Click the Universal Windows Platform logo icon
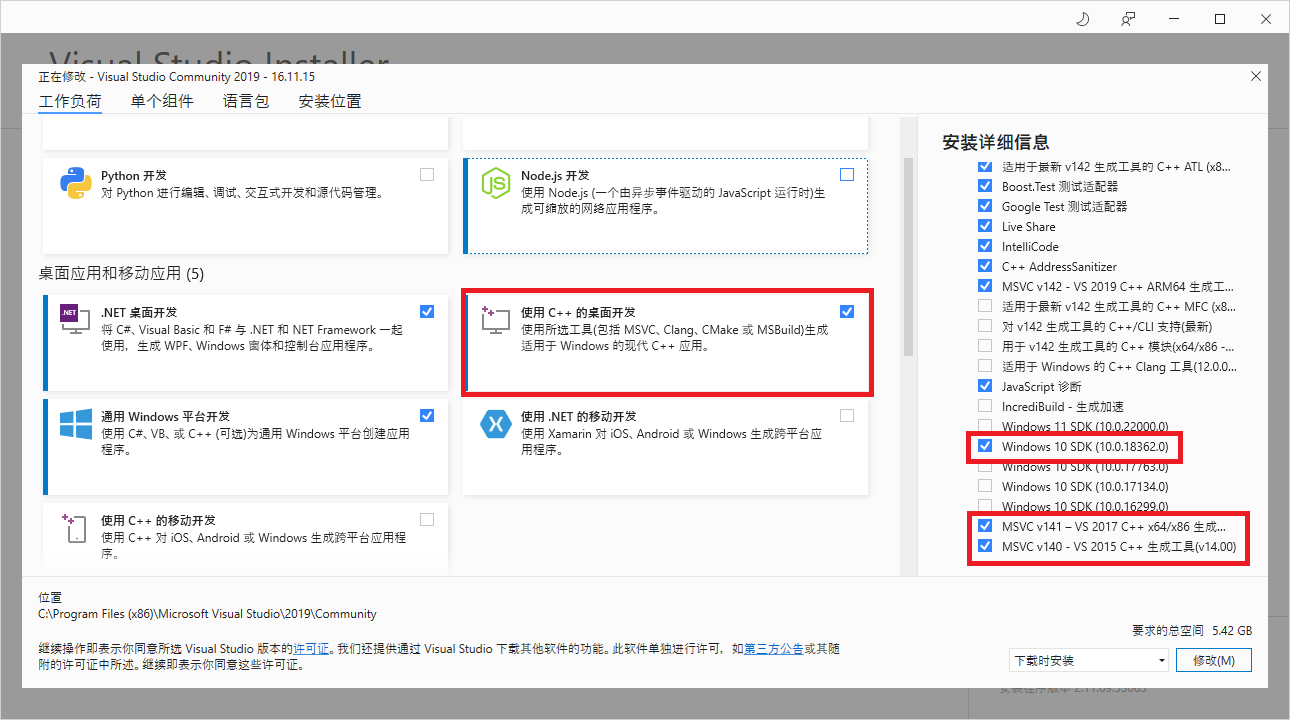 (x=76, y=424)
